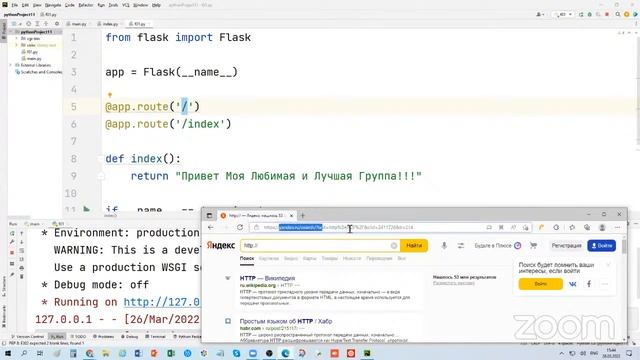Click browser back arrow button
The image size is (640, 360).
(211, 227)
